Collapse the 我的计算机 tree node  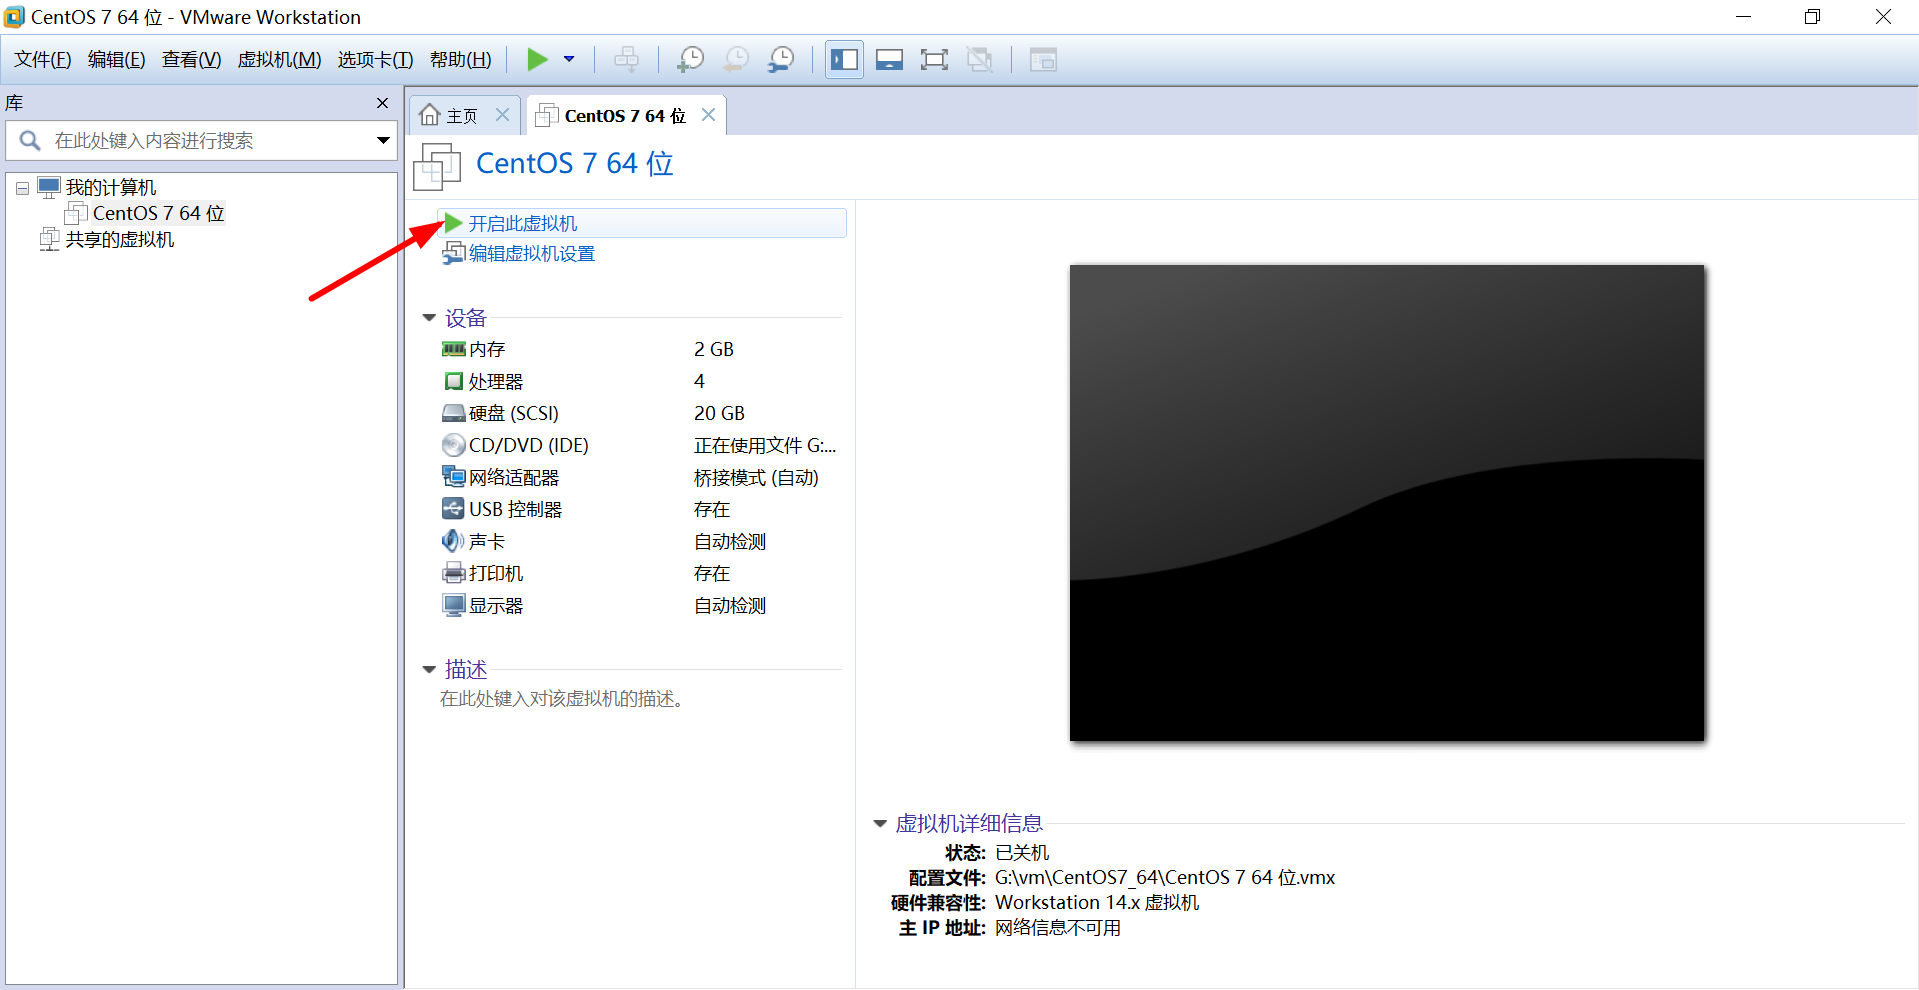click(22, 188)
